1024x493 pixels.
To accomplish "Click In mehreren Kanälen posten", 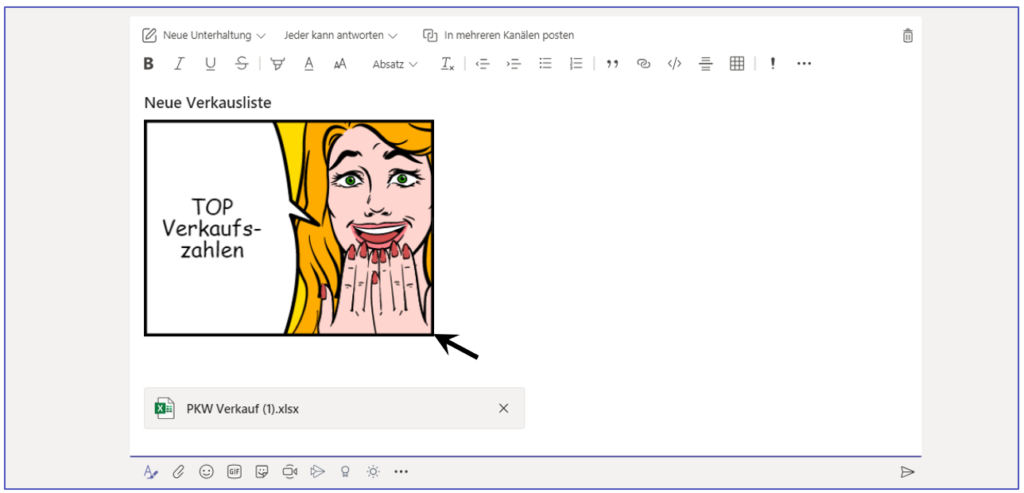I will pos(499,35).
